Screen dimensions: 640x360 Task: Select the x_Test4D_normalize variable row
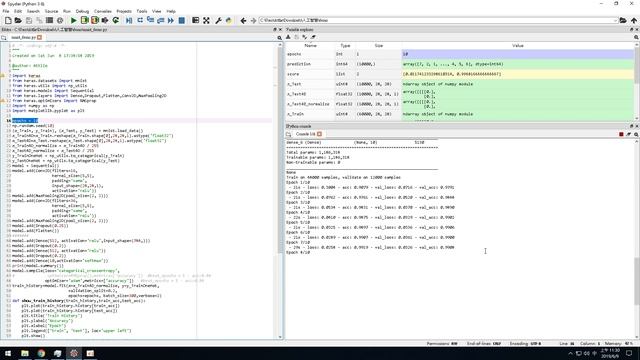[x=460, y=104]
